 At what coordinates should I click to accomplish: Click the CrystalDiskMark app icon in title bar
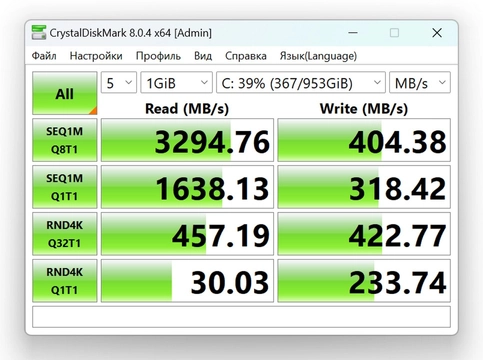39,33
